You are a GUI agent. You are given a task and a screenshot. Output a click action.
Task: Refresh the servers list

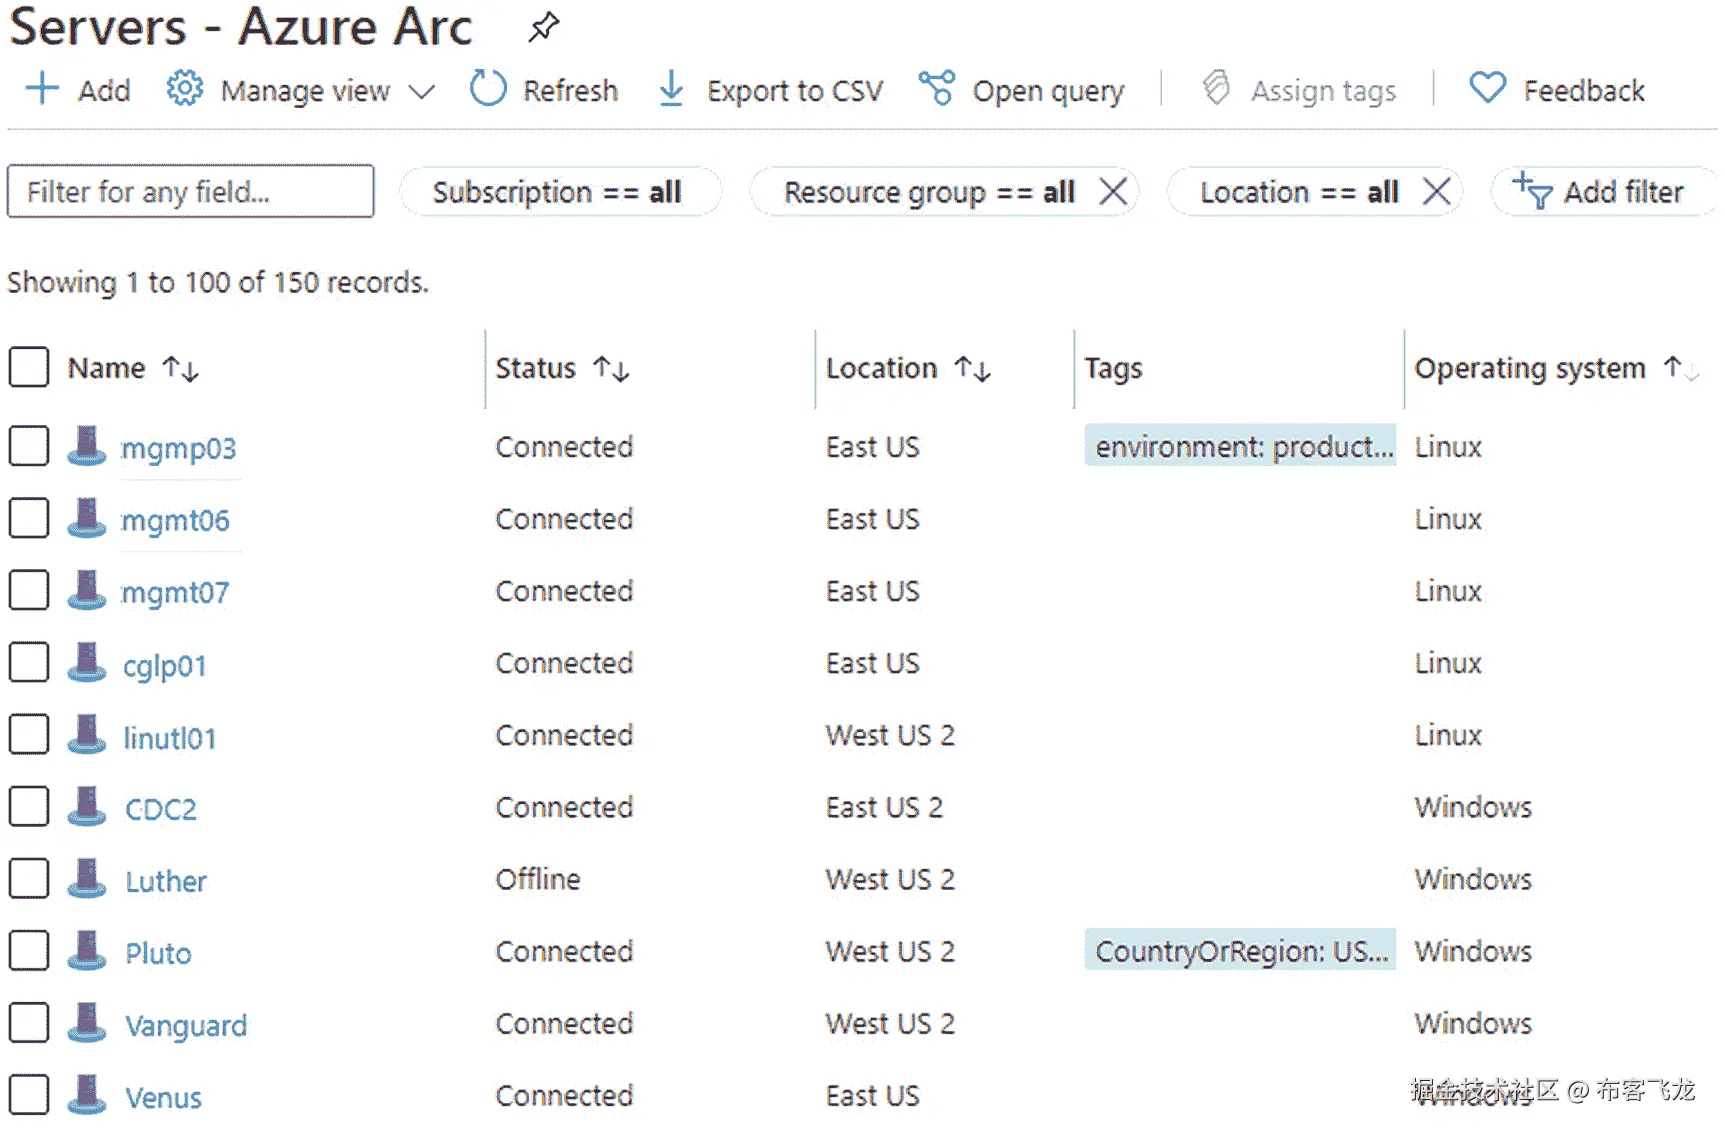[x=545, y=90]
